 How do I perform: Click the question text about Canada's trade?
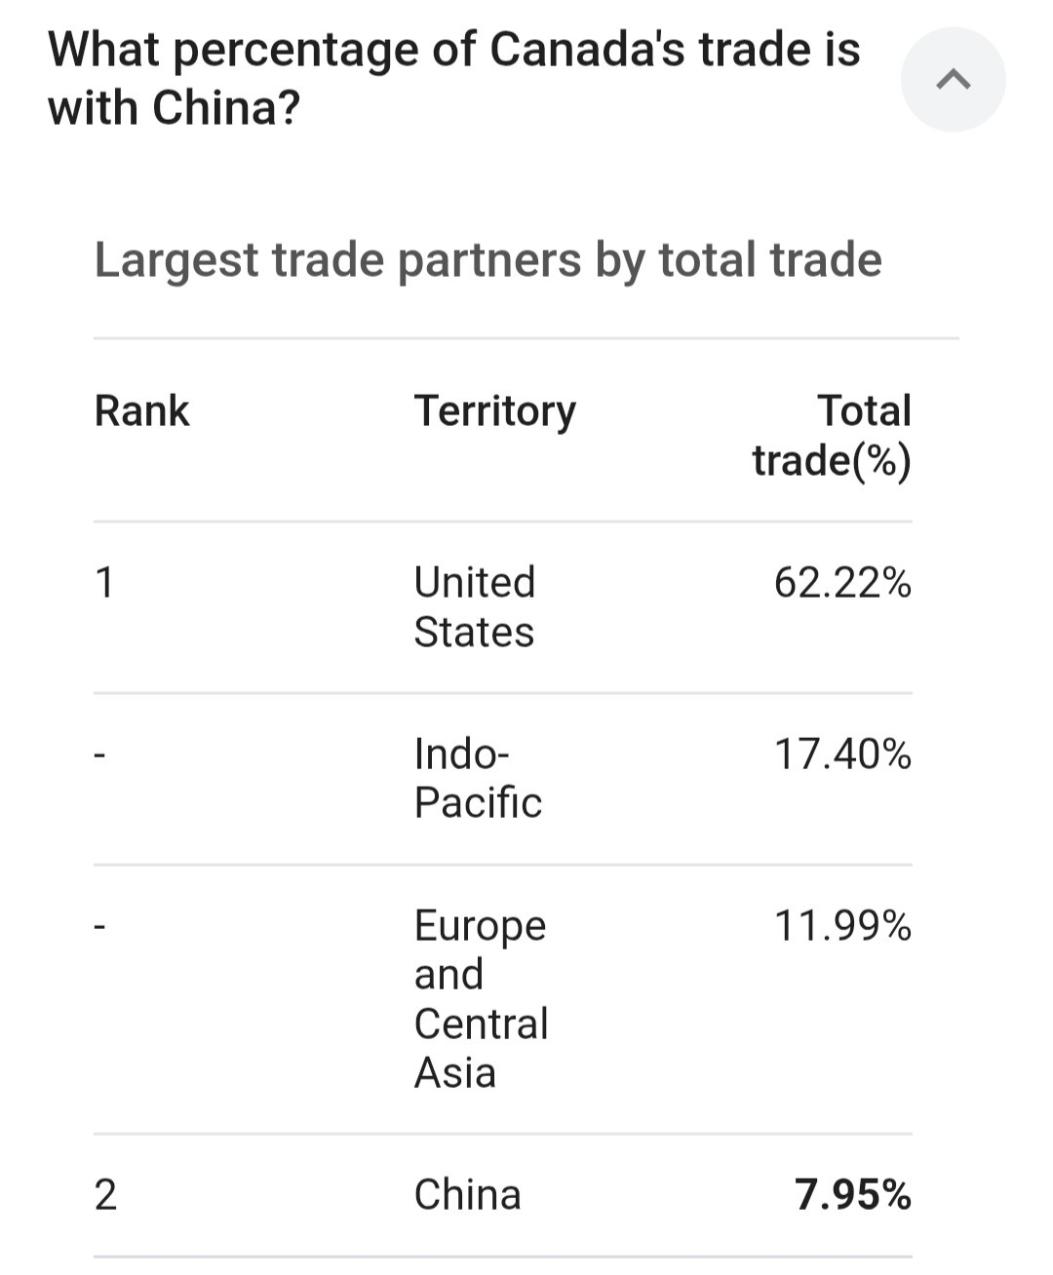[x=453, y=78]
